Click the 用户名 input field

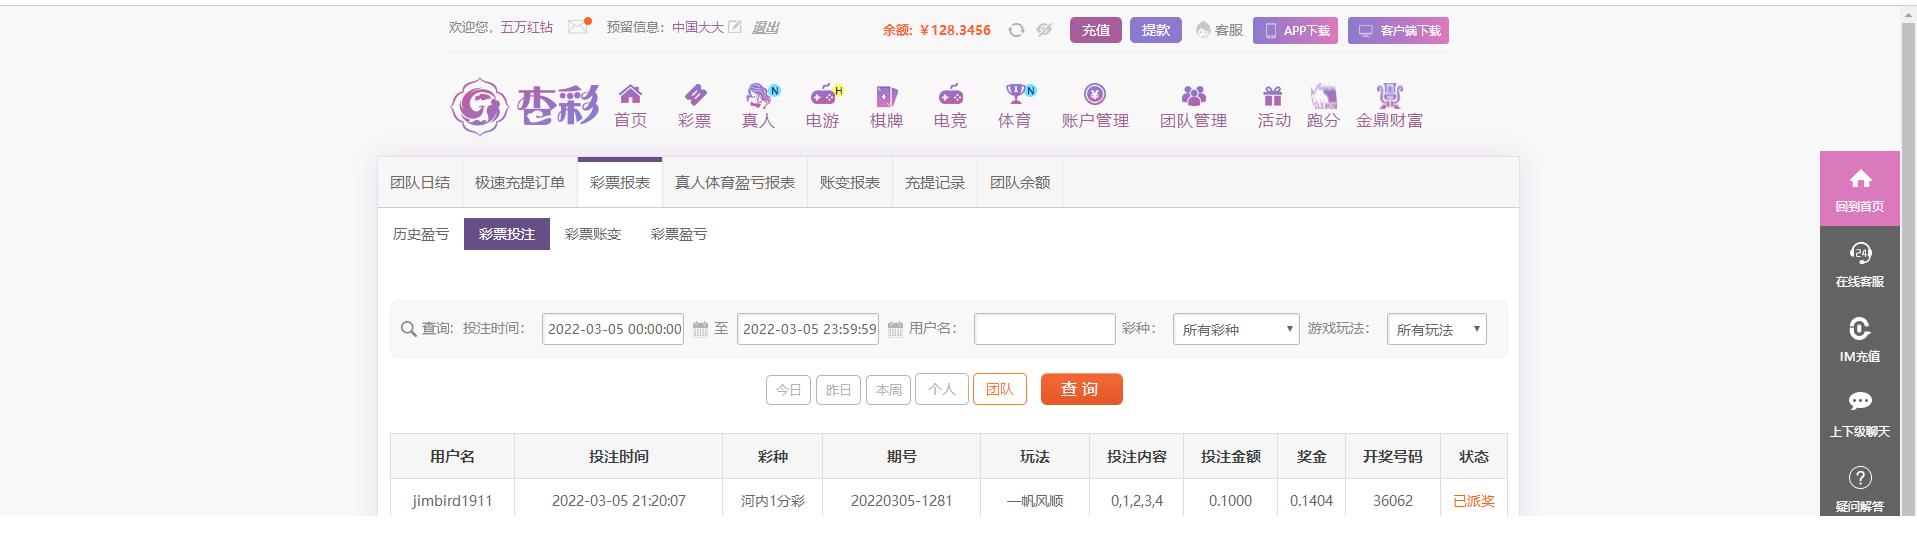coord(1044,329)
